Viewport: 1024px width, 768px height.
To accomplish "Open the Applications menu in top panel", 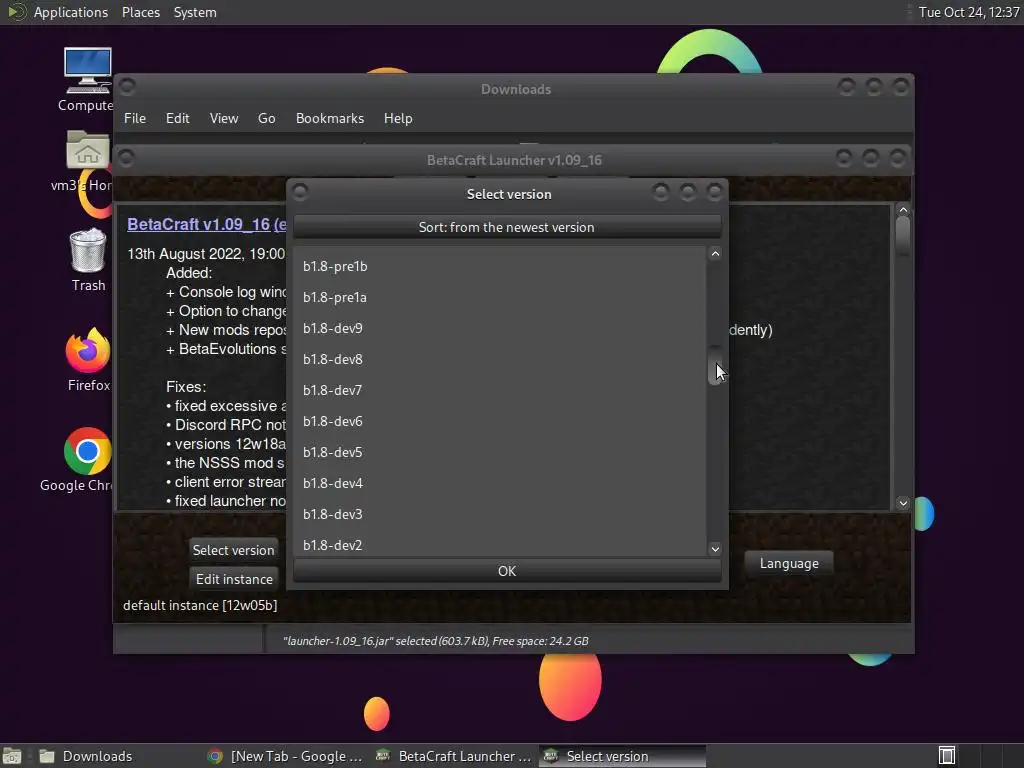I will [x=71, y=12].
